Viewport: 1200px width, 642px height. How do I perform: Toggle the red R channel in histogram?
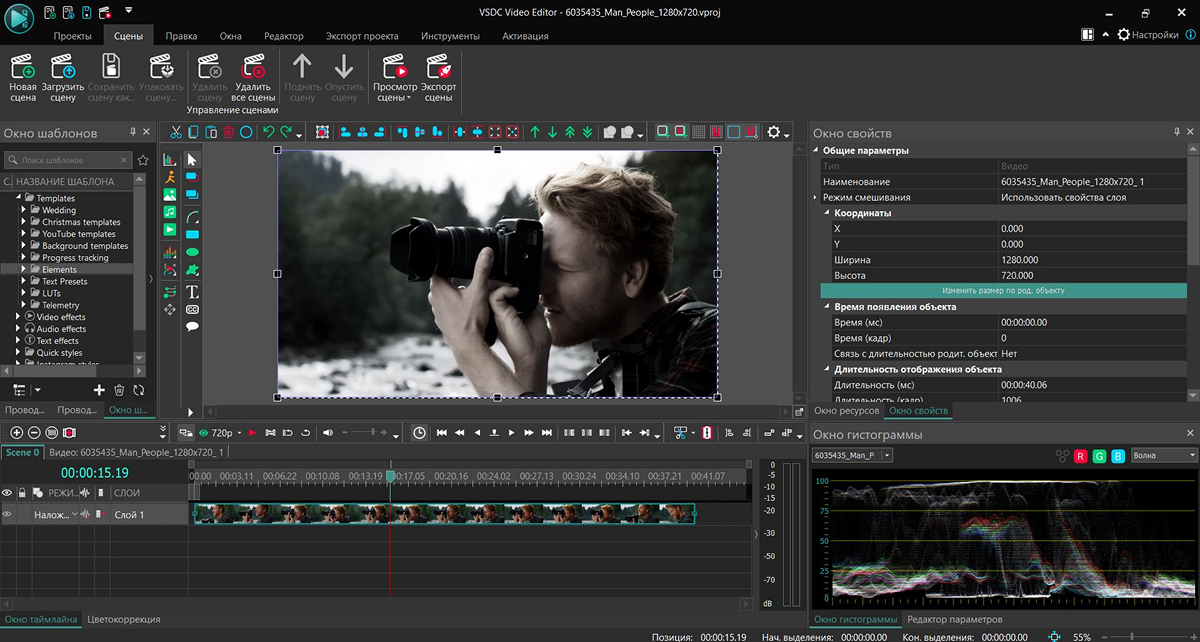click(x=1081, y=456)
